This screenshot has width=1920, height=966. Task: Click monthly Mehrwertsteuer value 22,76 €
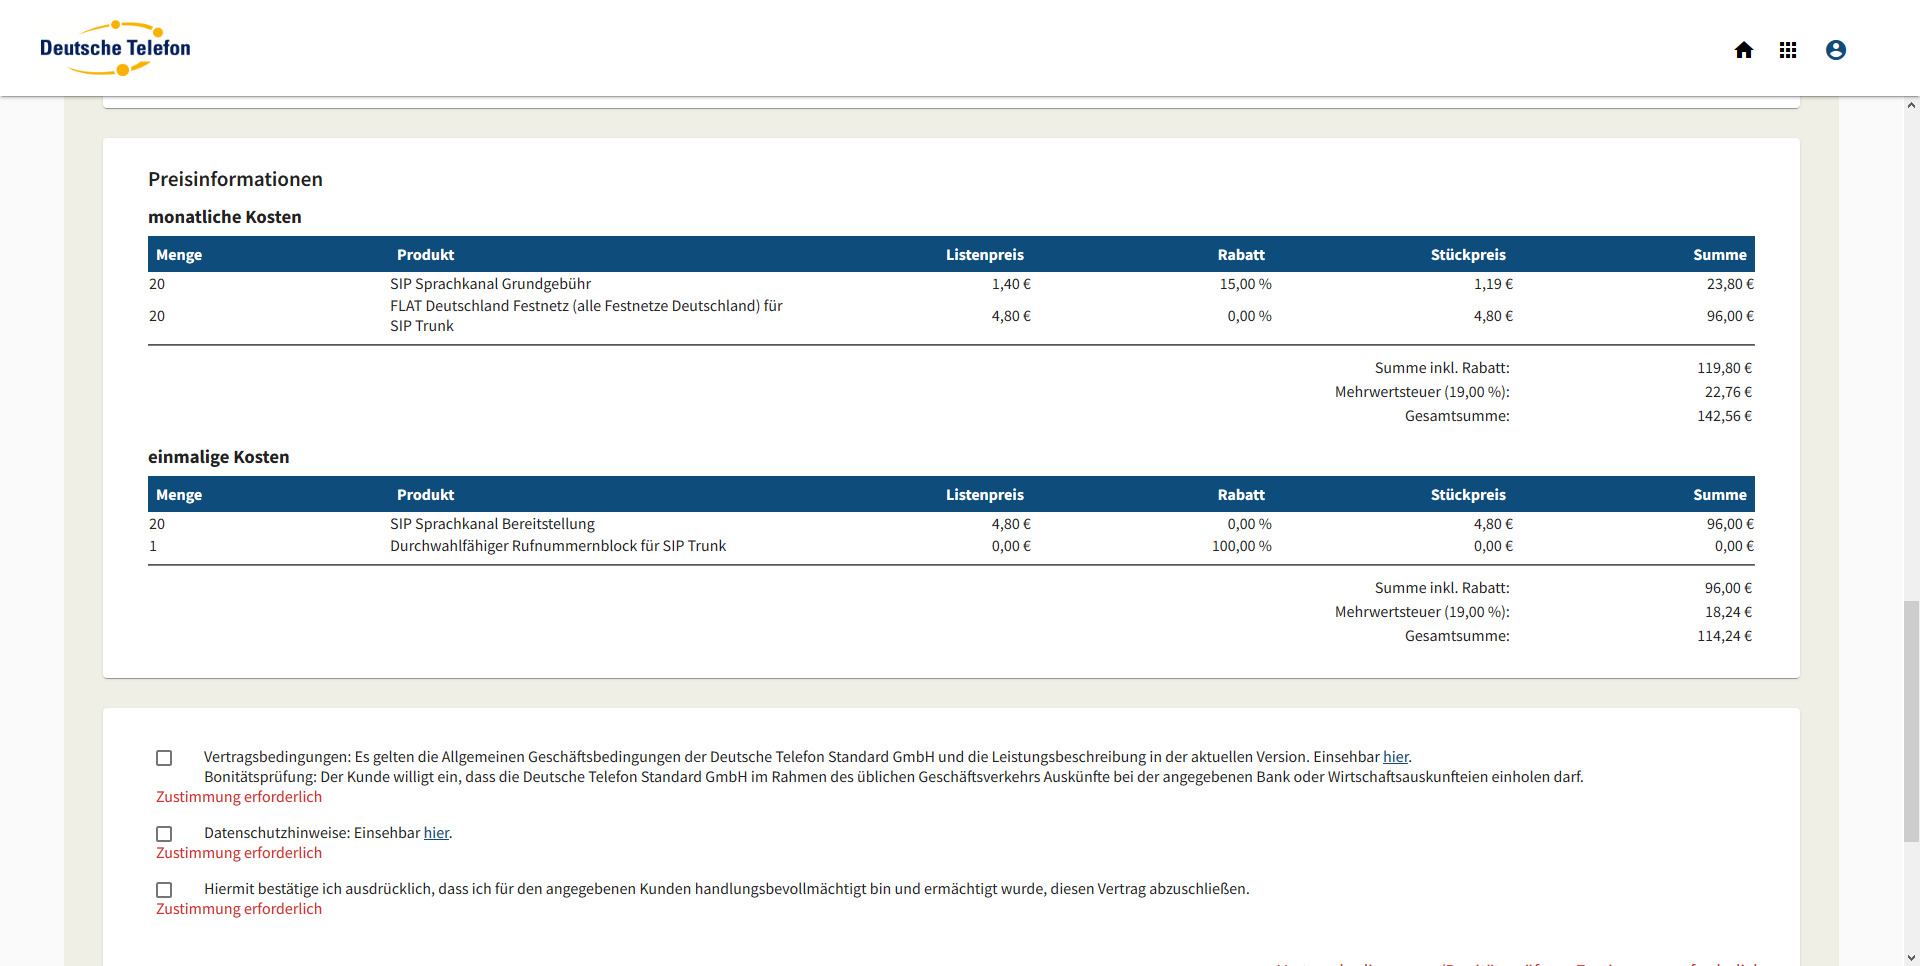point(1728,392)
